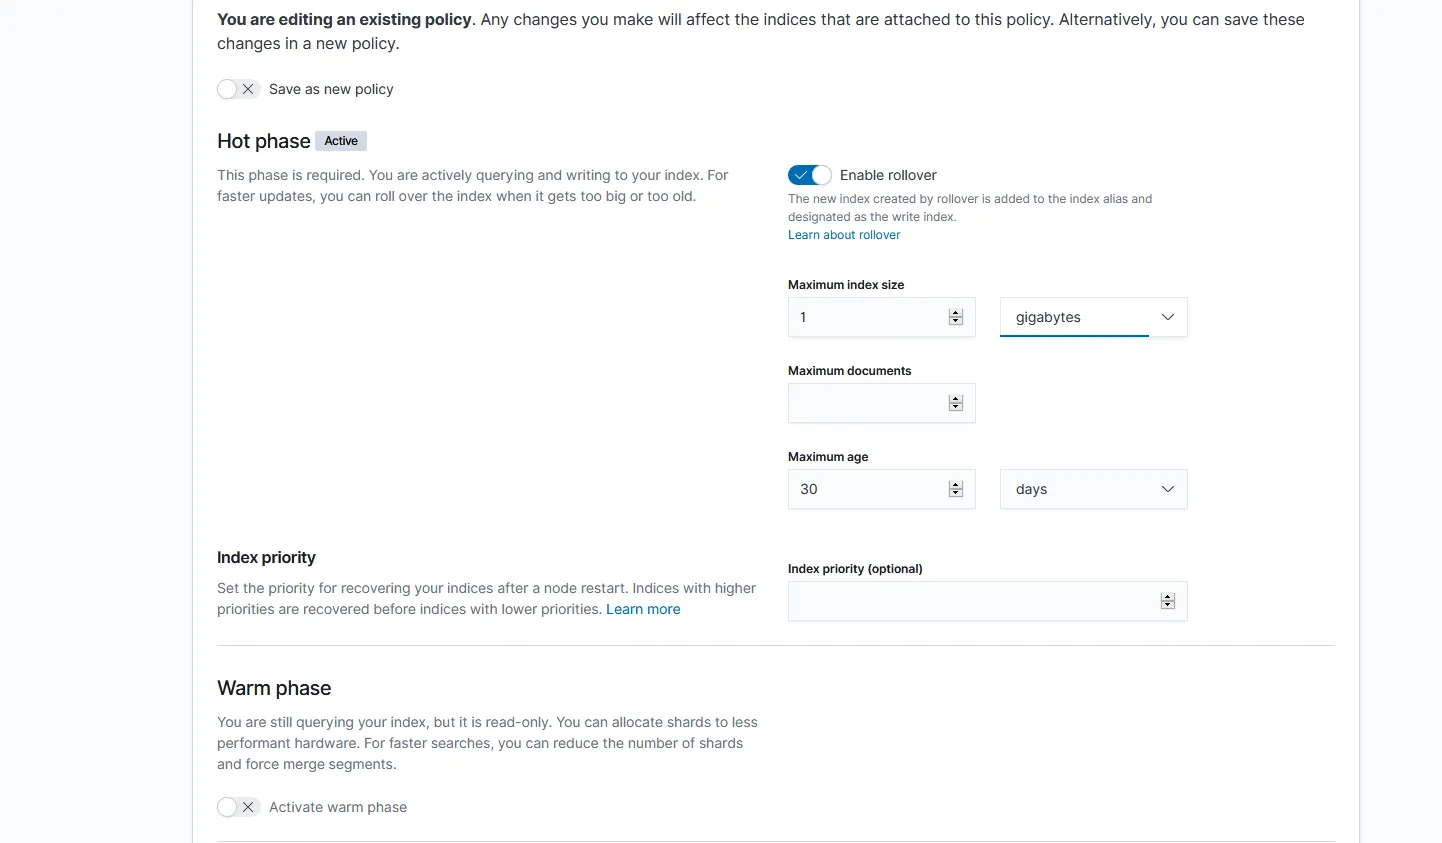Click the Activate warm phase label

pyautogui.click(x=338, y=807)
